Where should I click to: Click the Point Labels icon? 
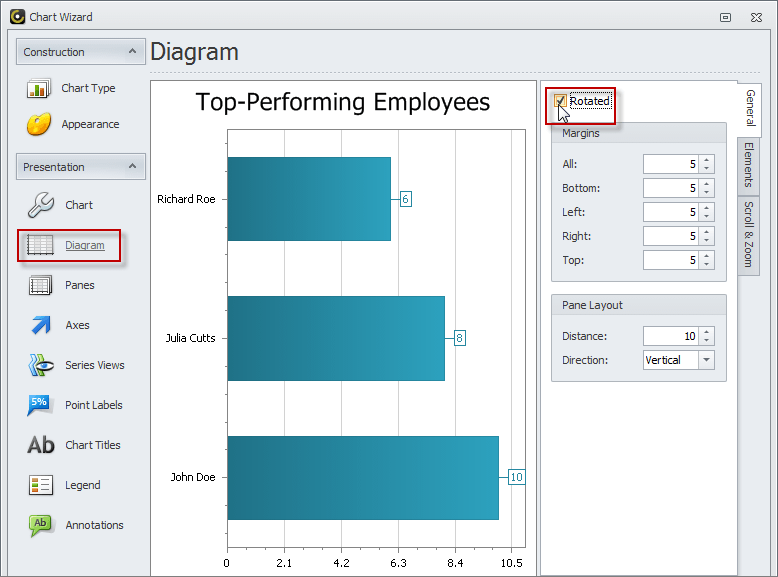click(40, 405)
